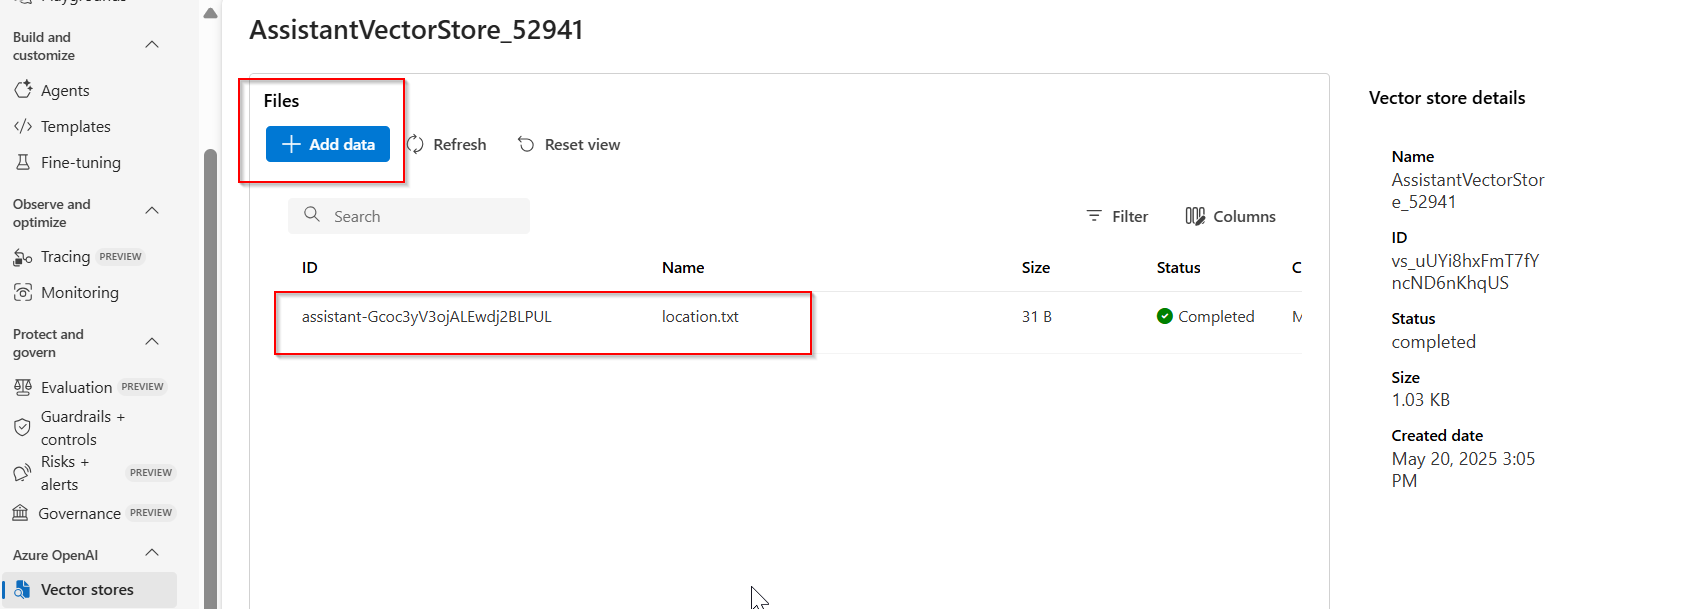Click the Filter lines icon
The width and height of the screenshot is (1701, 609).
point(1094,216)
